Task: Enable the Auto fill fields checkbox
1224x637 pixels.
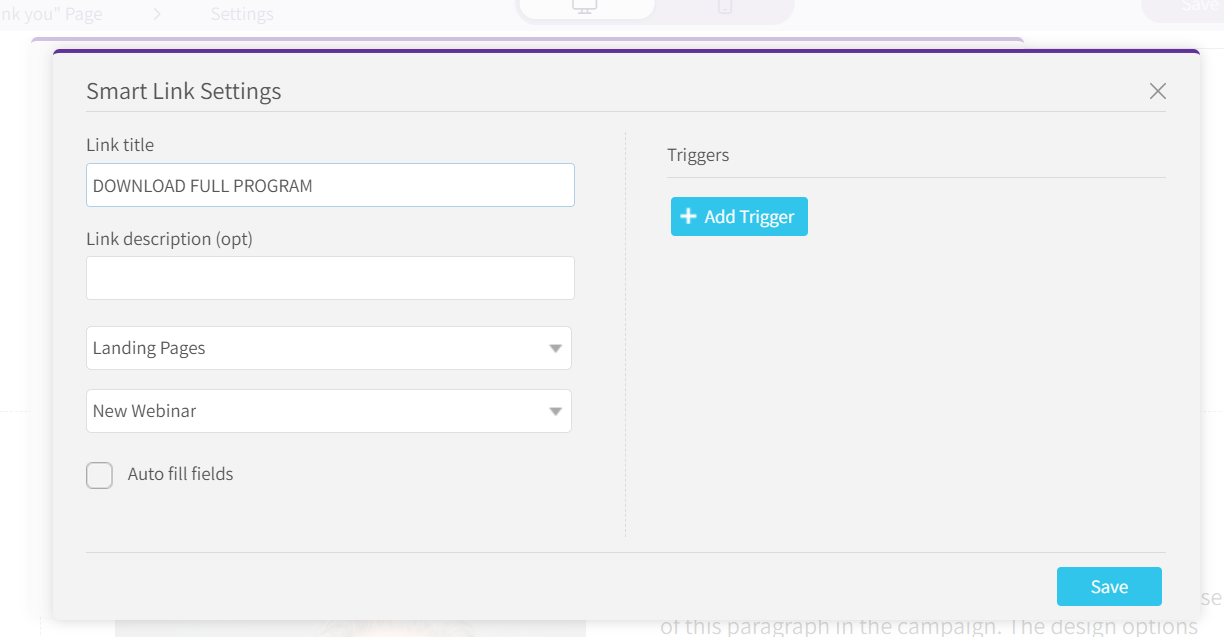Action: click(99, 475)
